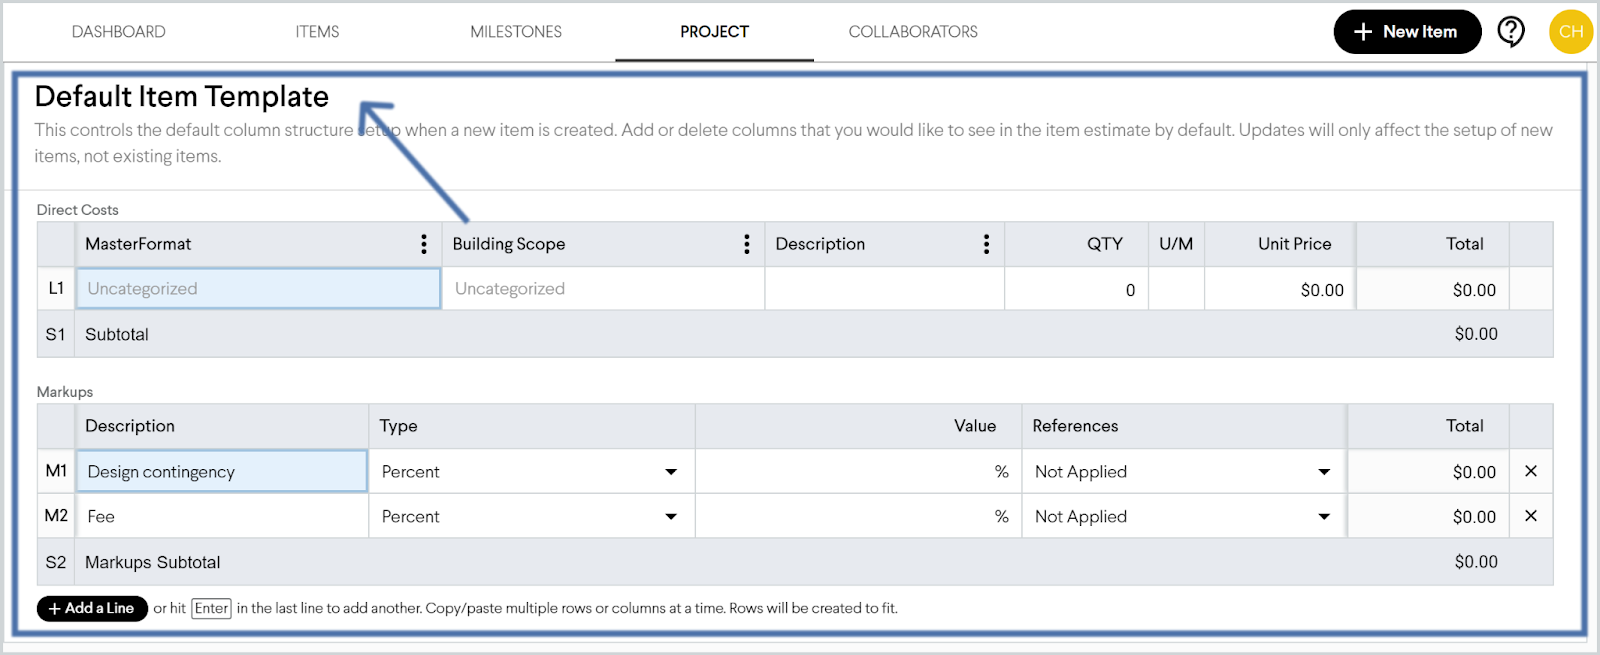Click the CH user avatar
This screenshot has width=1600, height=655.
(x=1570, y=32)
